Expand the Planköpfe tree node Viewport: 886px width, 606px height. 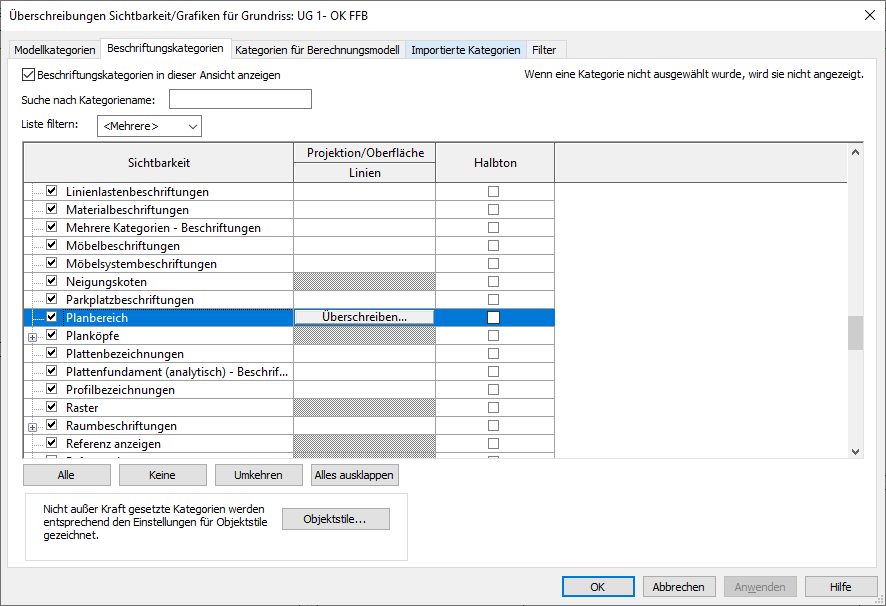pyautogui.click(x=33, y=337)
